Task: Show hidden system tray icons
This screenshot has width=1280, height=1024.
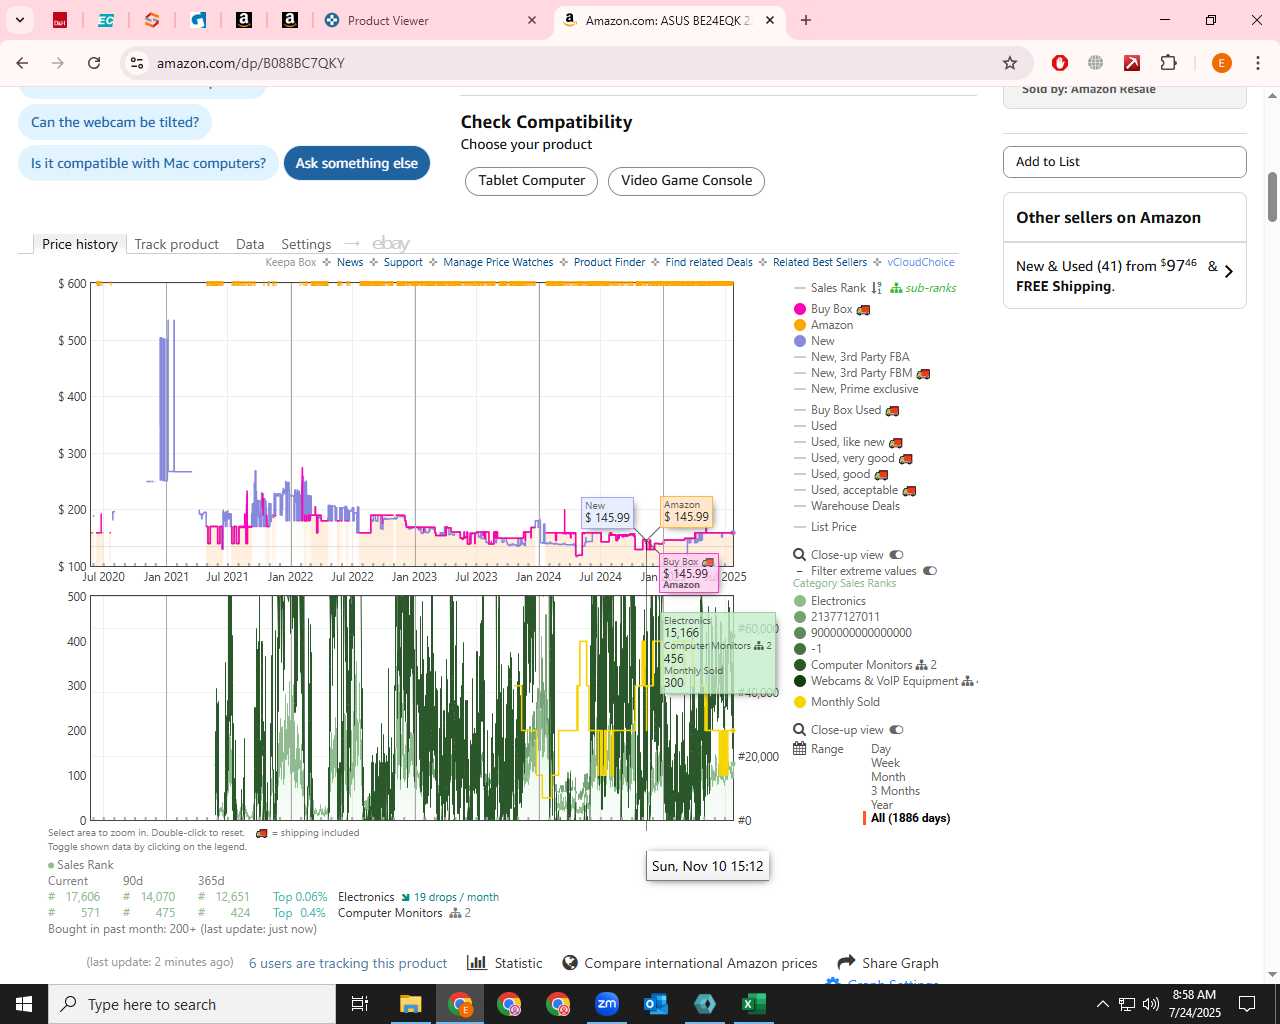Action: (x=1102, y=1004)
